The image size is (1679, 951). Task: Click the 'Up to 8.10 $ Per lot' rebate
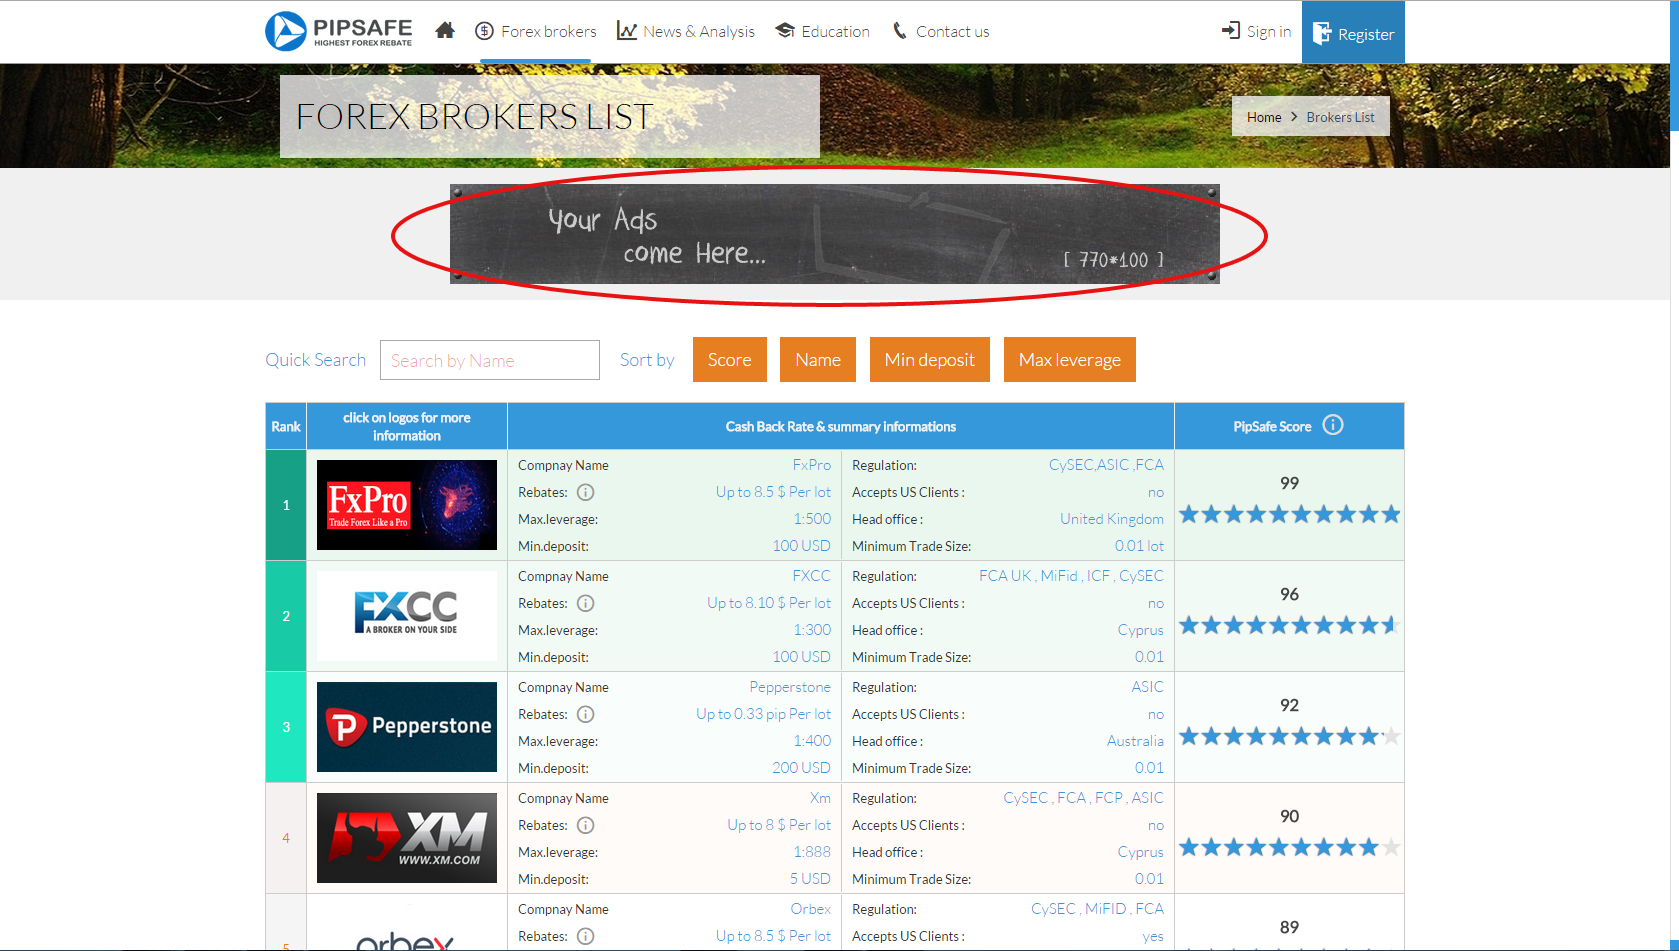tap(769, 603)
